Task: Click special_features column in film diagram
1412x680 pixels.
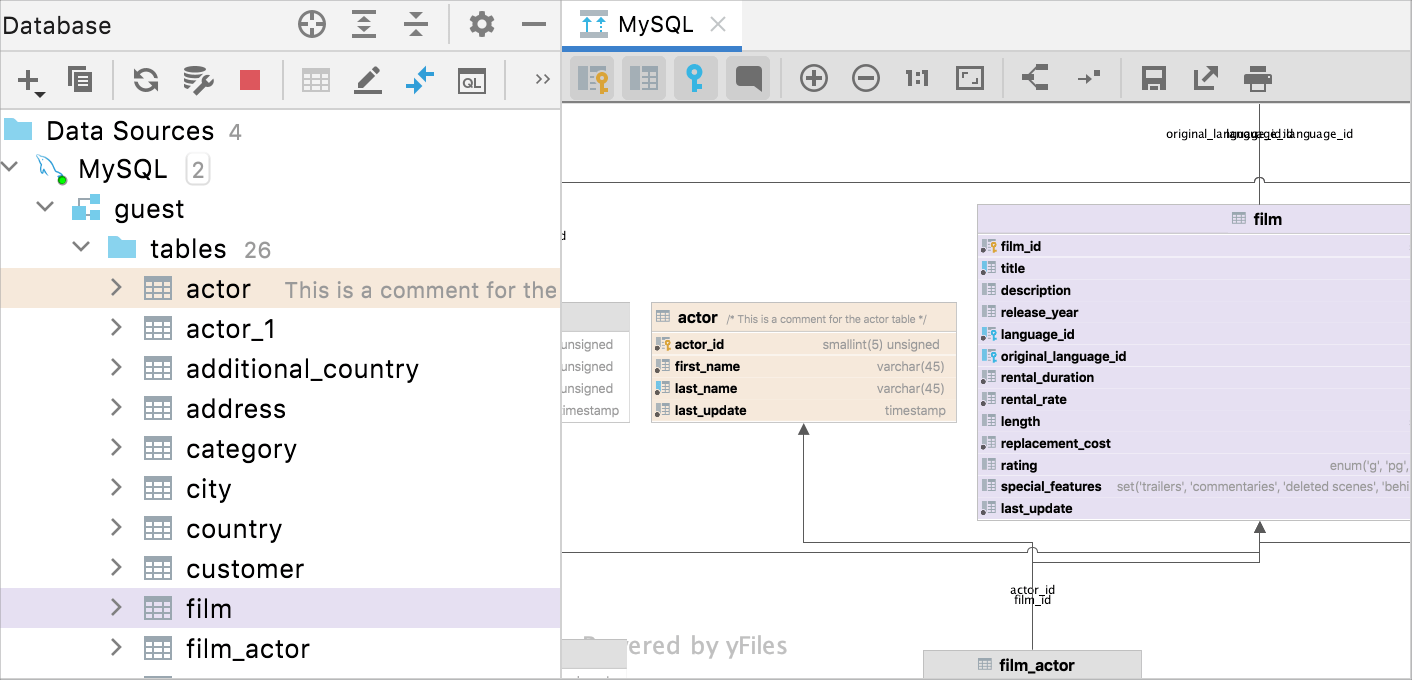Action: pos(1194,486)
